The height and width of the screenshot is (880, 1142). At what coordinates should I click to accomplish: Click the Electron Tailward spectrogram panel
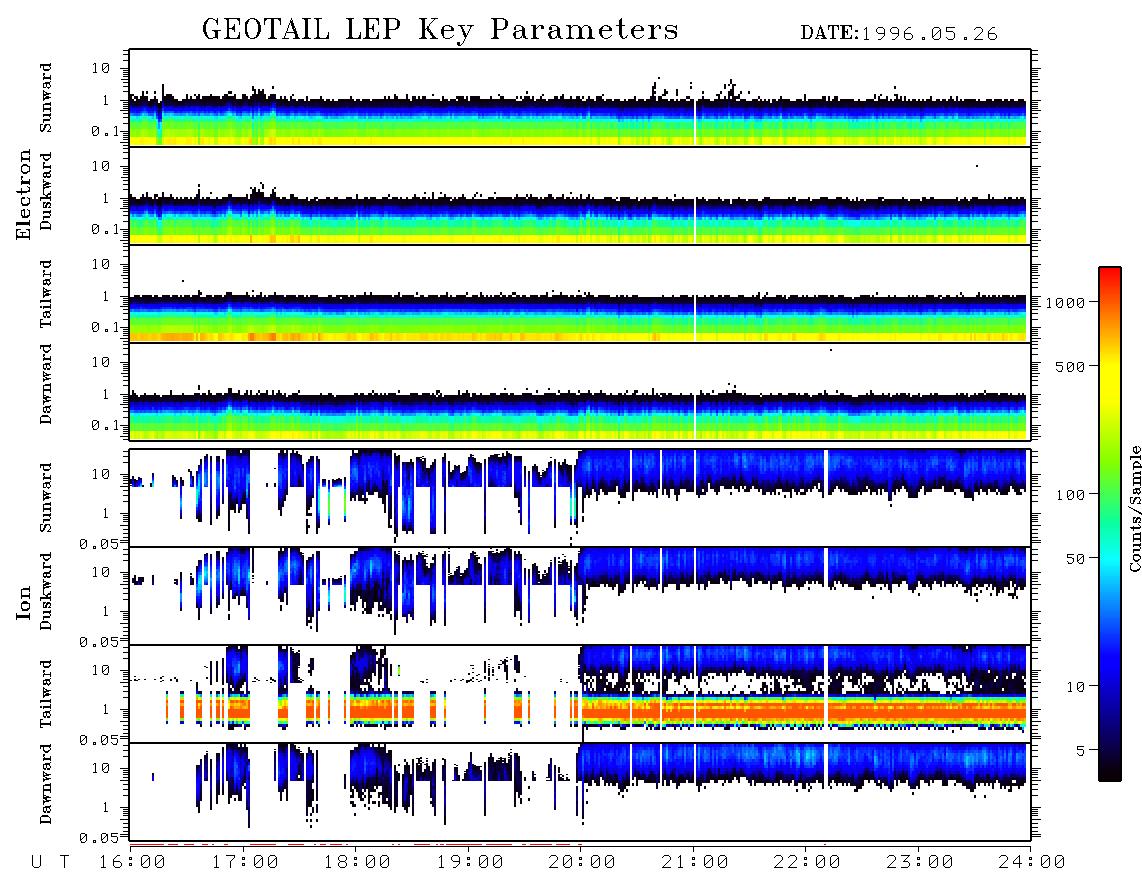click(580, 294)
